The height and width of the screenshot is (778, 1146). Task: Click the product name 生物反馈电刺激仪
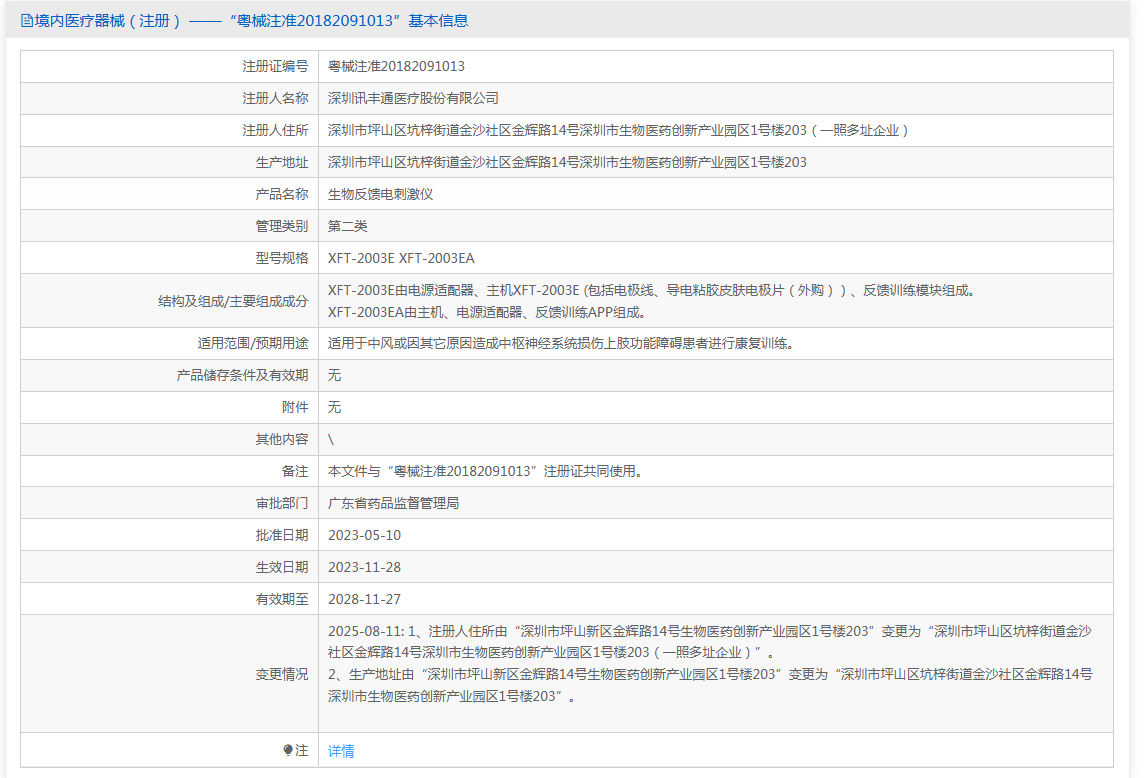(x=380, y=194)
